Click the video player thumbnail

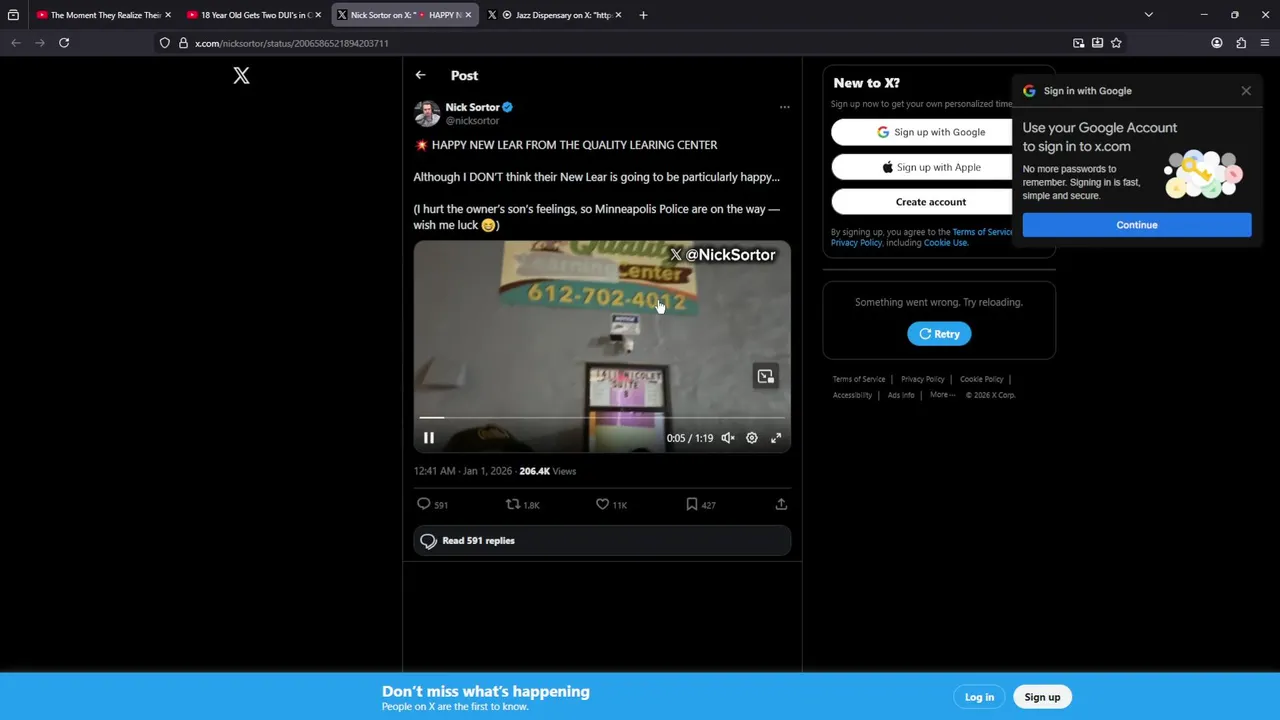coord(602,347)
